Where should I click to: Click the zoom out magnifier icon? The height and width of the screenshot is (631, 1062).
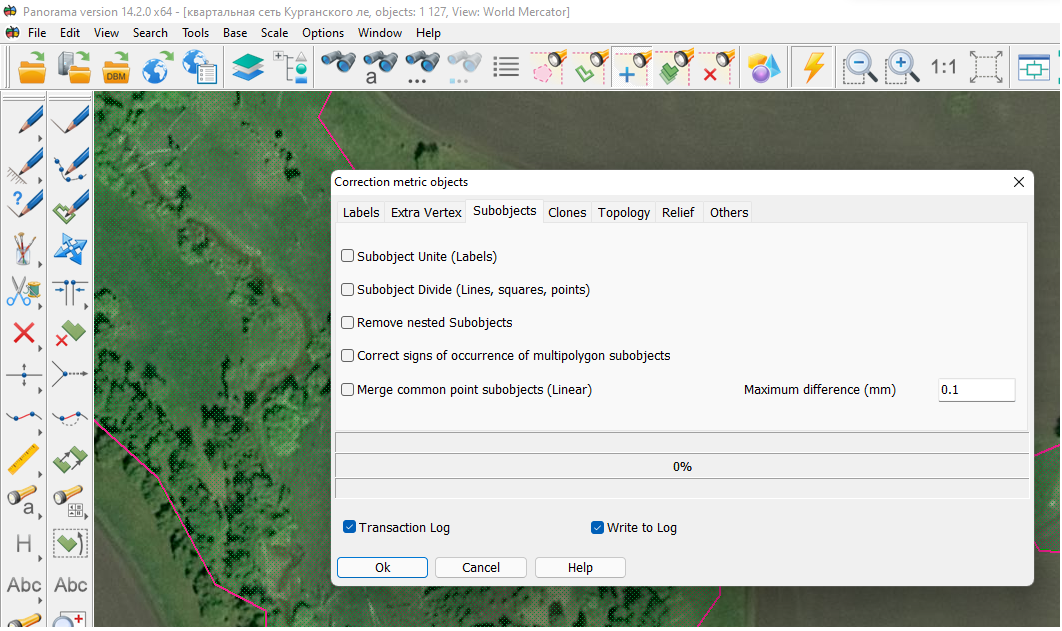pos(859,68)
